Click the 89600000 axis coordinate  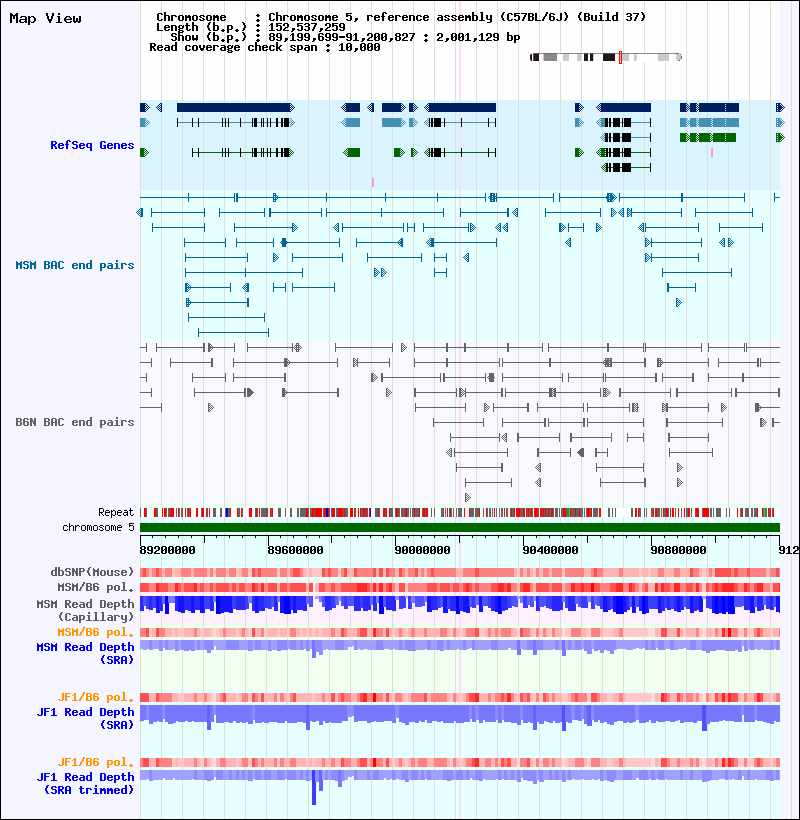pyautogui.click(x=295, y=550)
